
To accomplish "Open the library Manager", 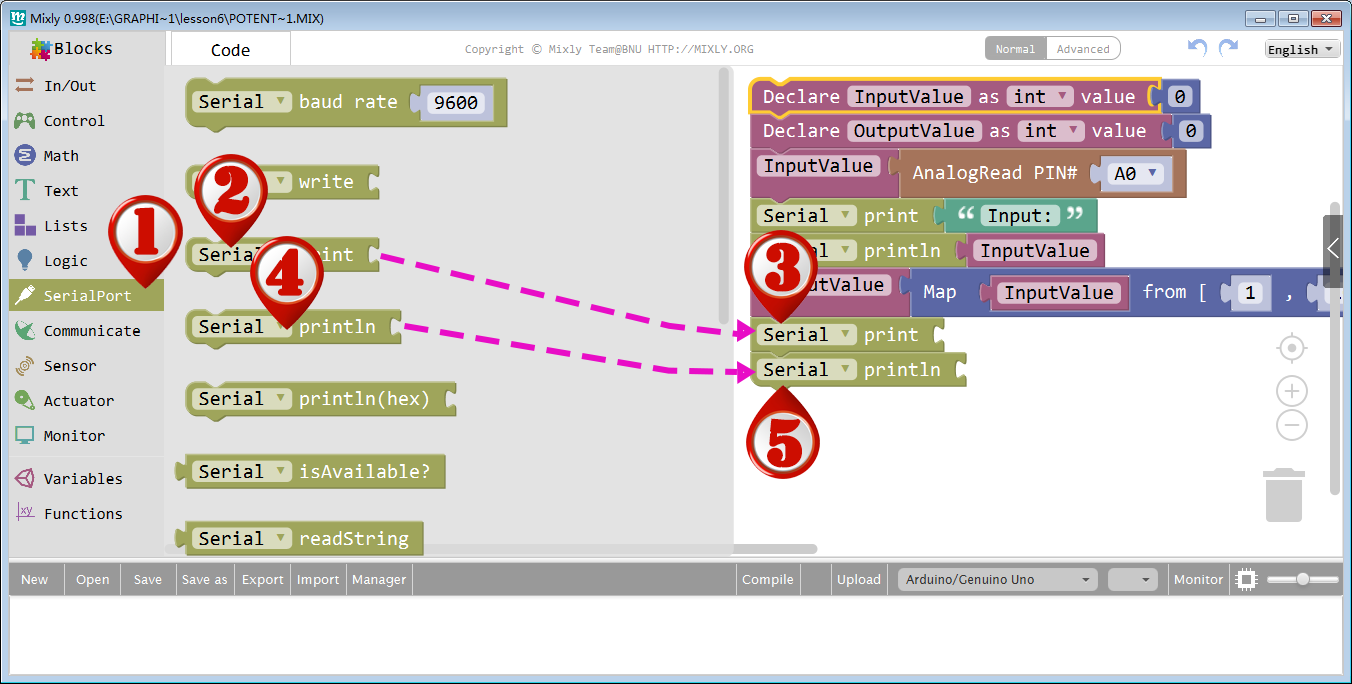I will (379, 580).
